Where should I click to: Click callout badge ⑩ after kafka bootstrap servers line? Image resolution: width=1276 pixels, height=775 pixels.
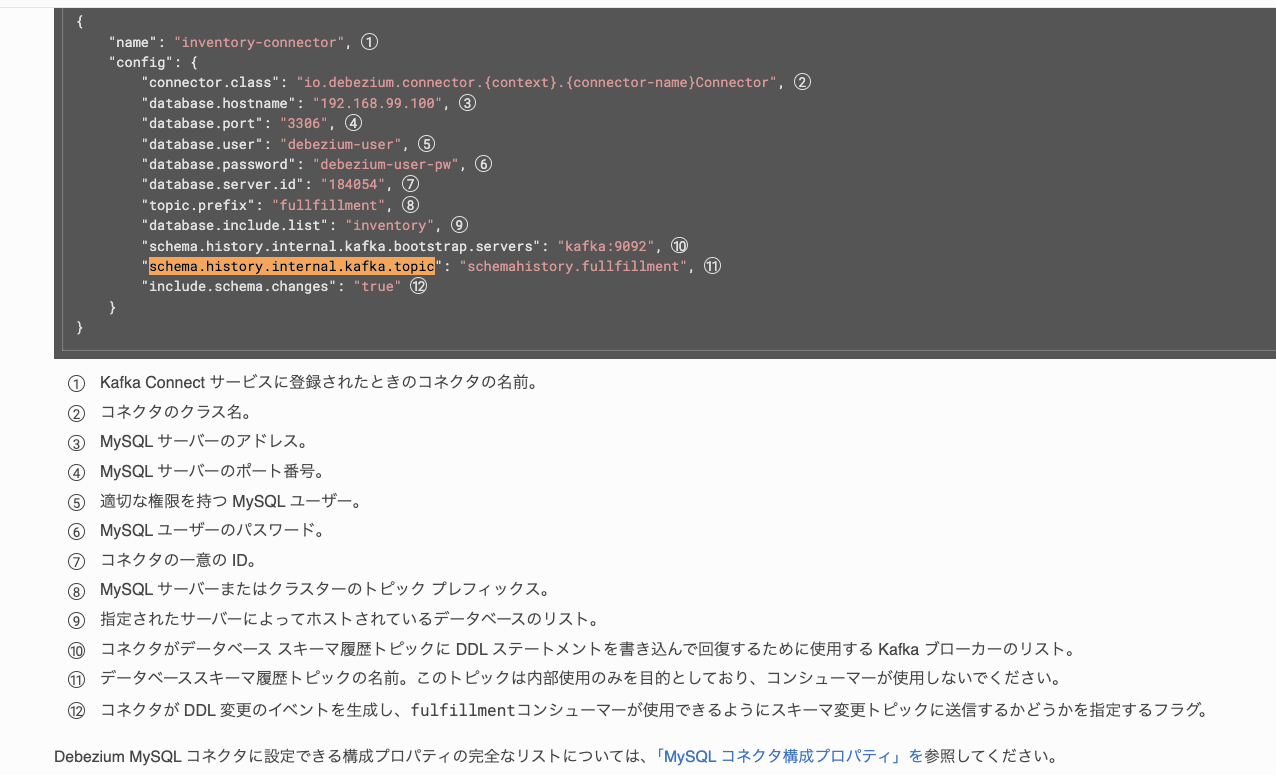(x=680, y=245)
